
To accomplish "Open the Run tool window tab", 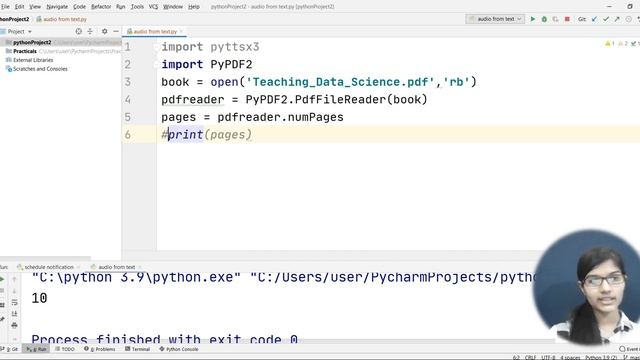I will pos(36,349).
